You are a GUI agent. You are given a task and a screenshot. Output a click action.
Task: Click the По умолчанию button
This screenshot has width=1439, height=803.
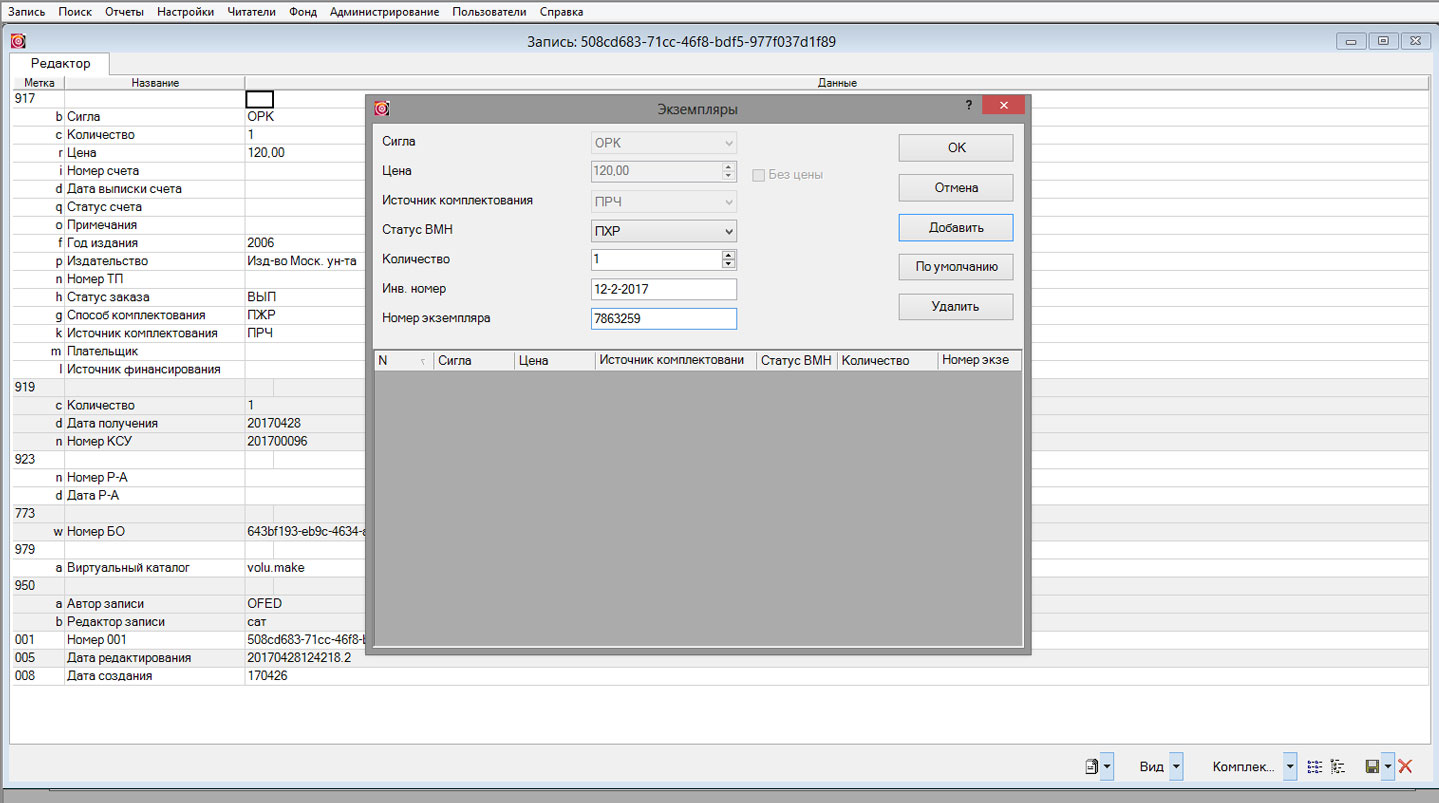[955, 267]
